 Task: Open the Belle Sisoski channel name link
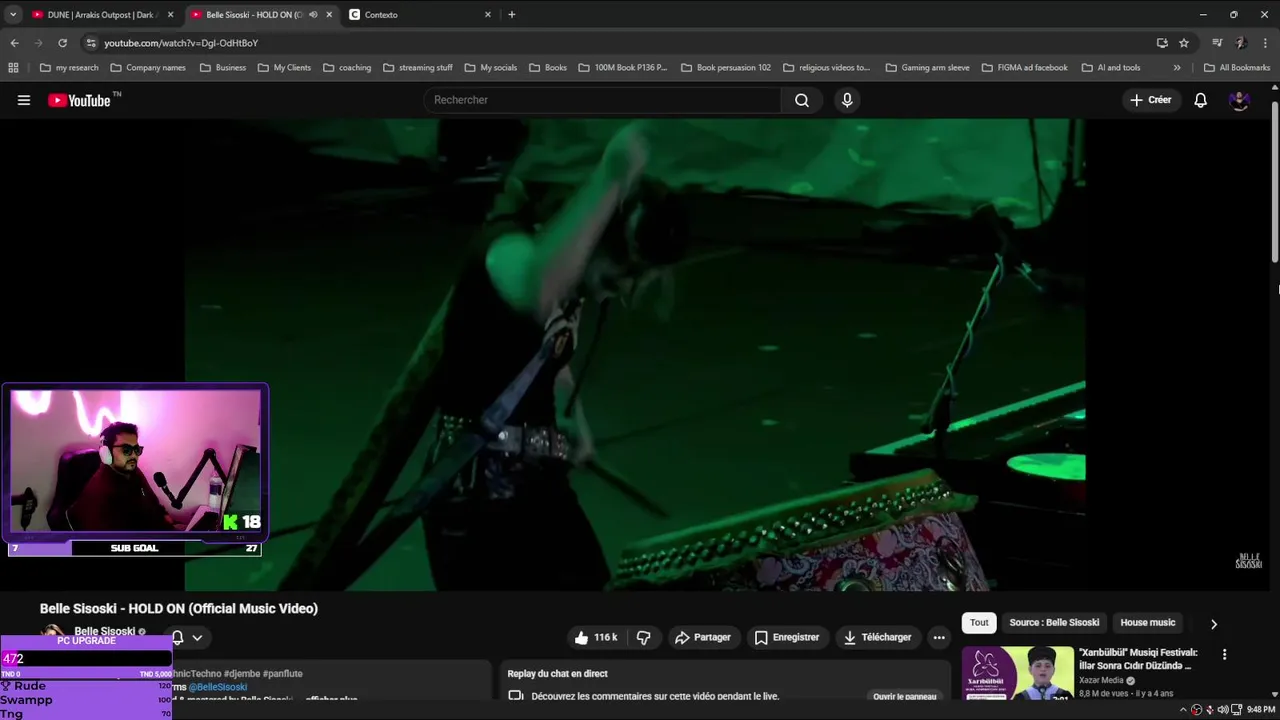(104, 631)
